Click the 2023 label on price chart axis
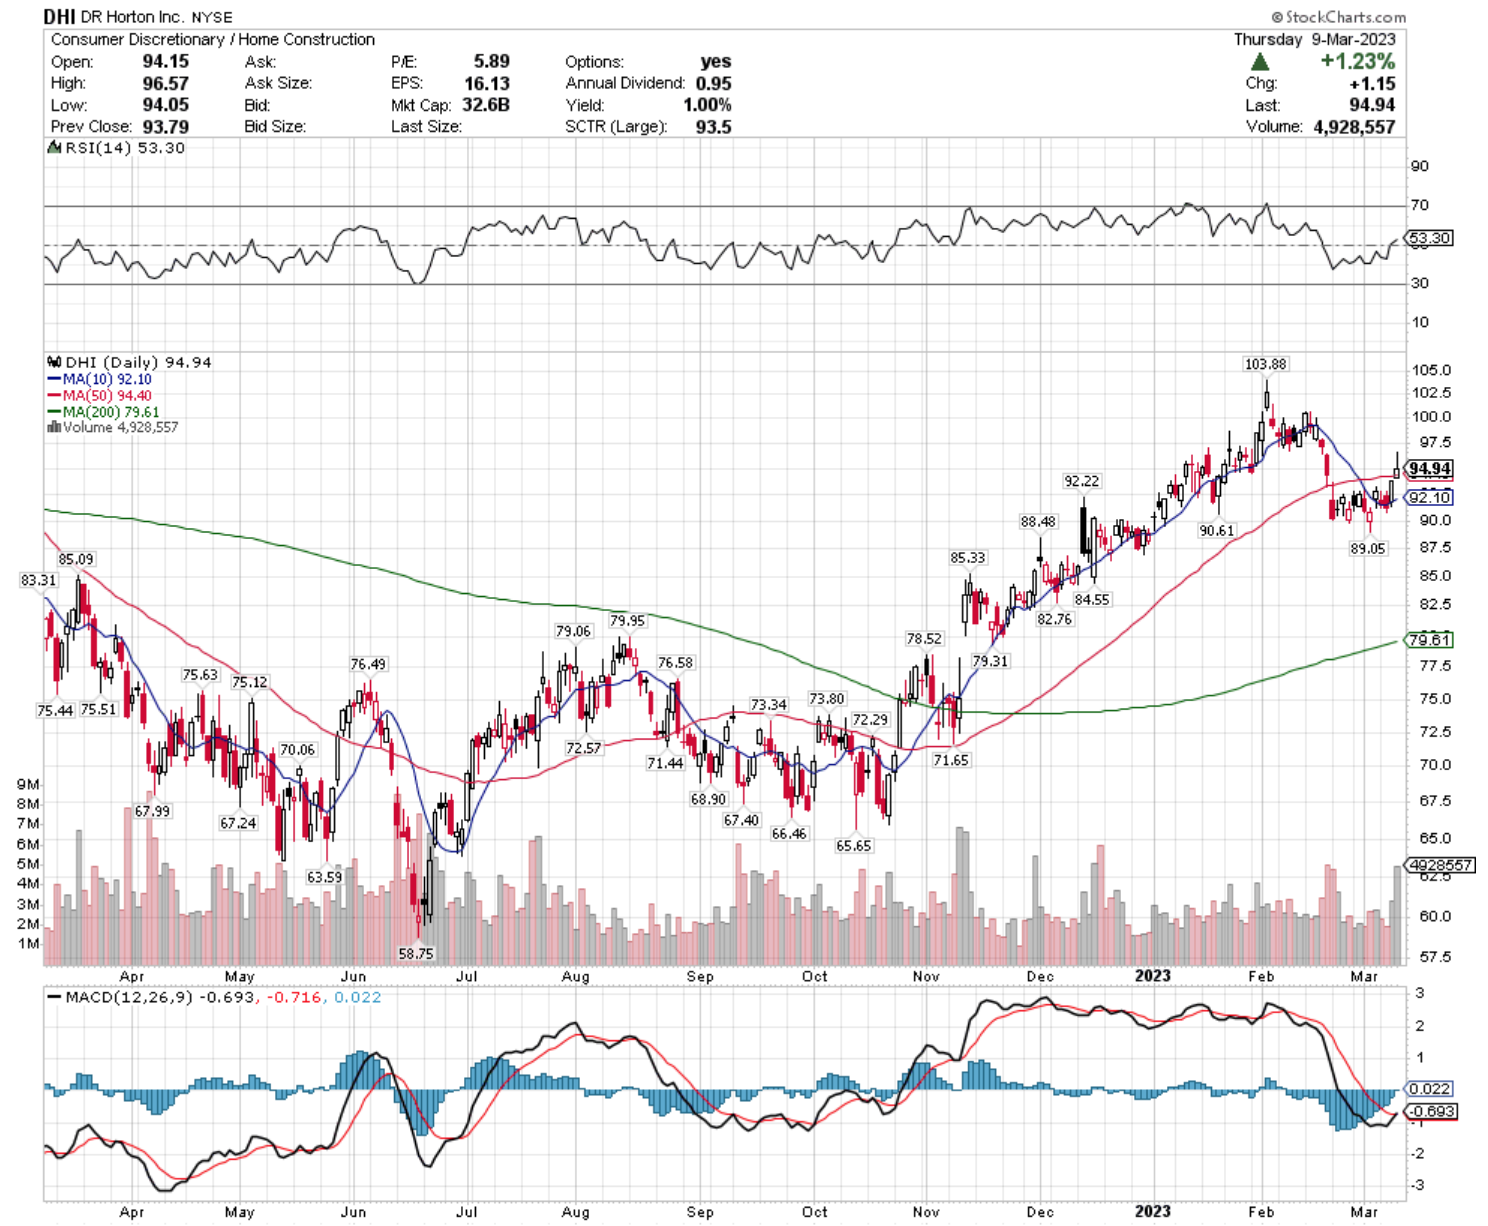1488x1226 pixels. (x=1152, y=976)
